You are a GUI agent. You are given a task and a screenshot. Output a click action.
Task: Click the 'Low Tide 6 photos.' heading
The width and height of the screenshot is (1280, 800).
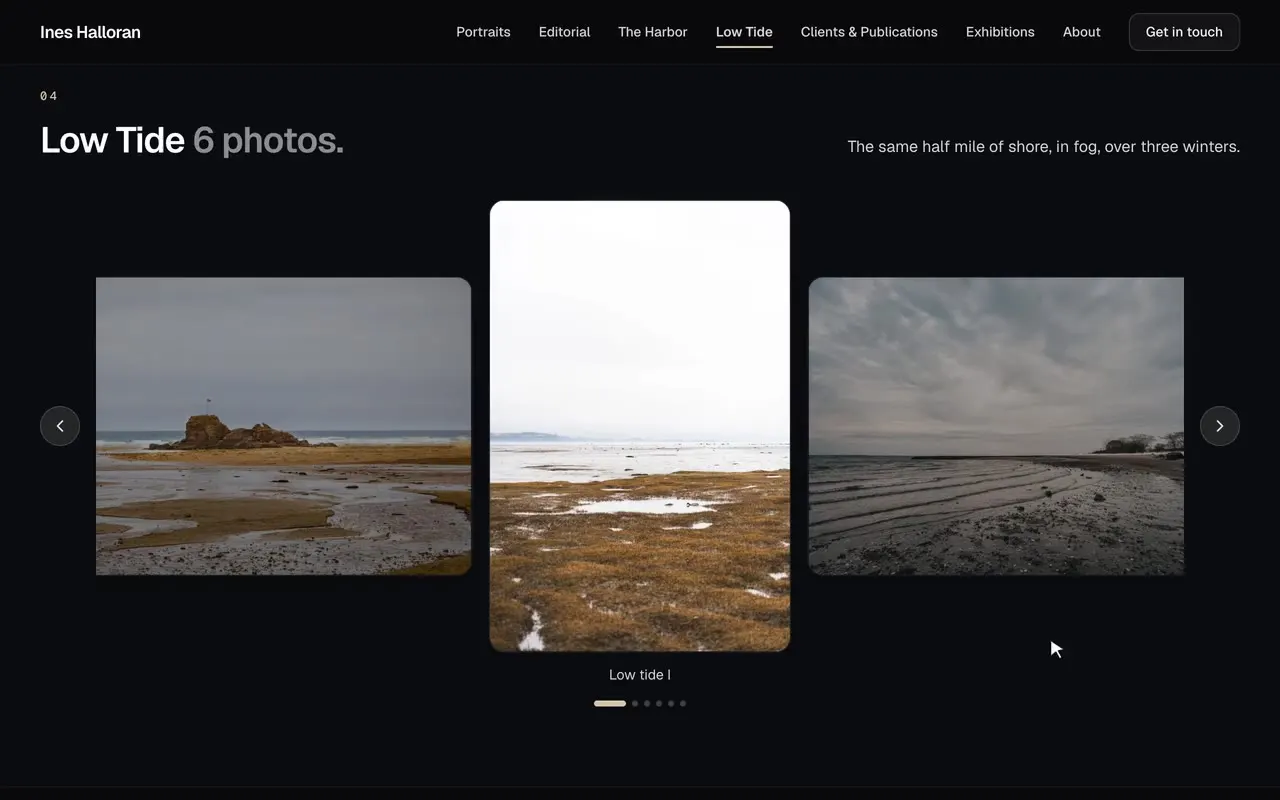tap(192, 140)
